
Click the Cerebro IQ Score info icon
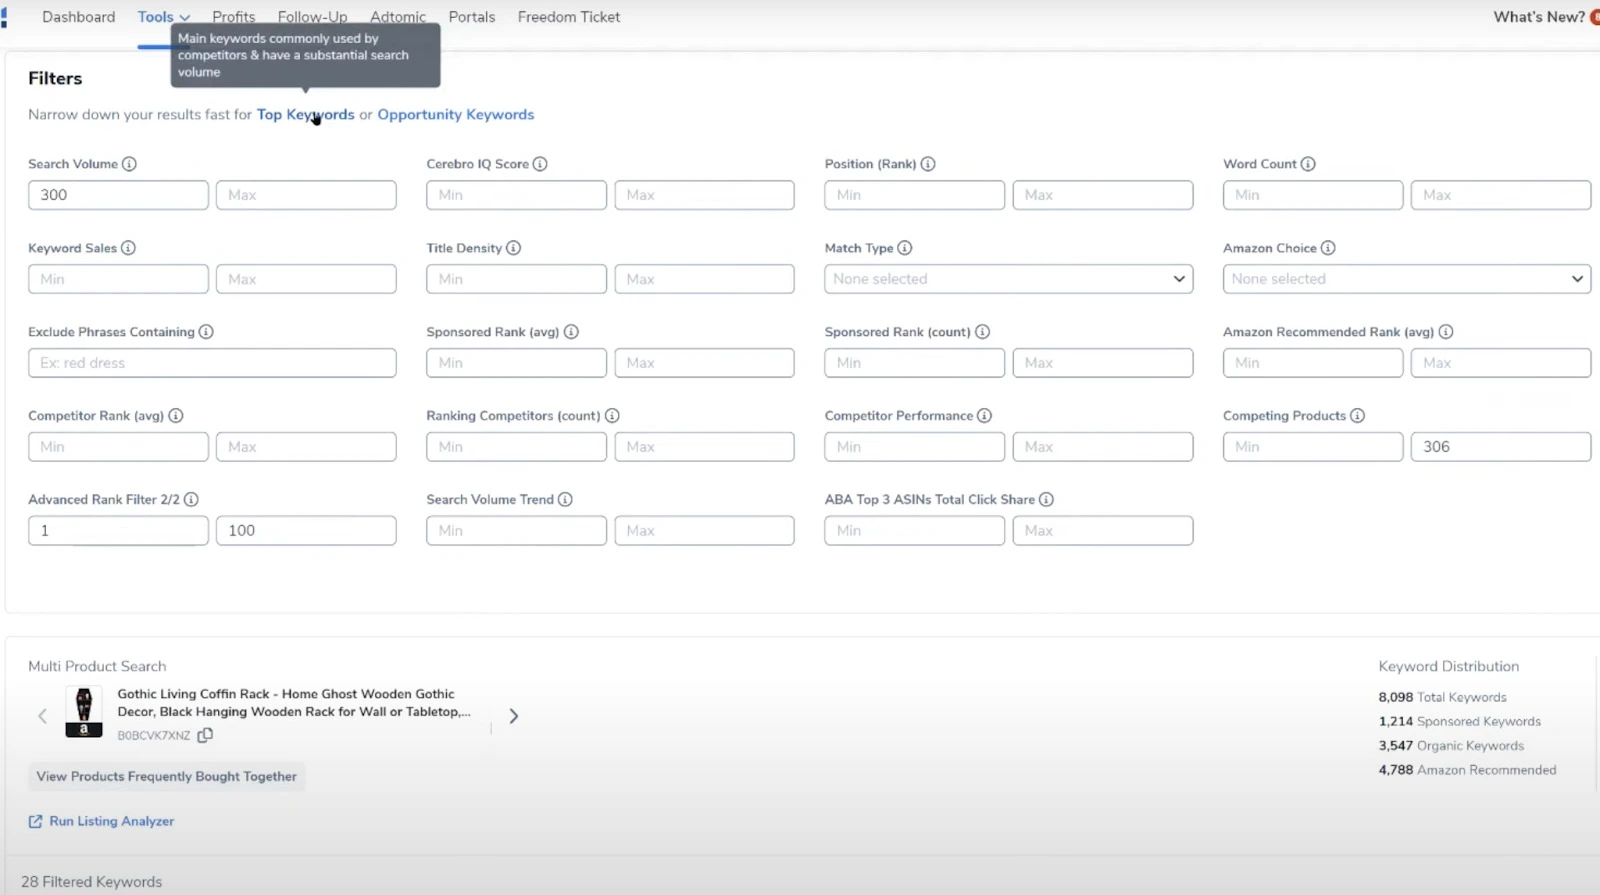[x=540, y=164]
